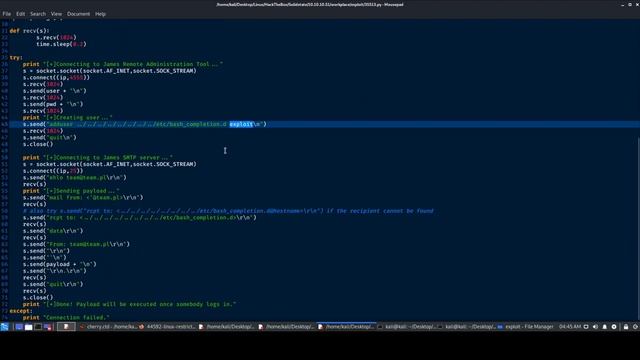
Task: Click the lock screen tray icon
Action: (x=626, y=327)
